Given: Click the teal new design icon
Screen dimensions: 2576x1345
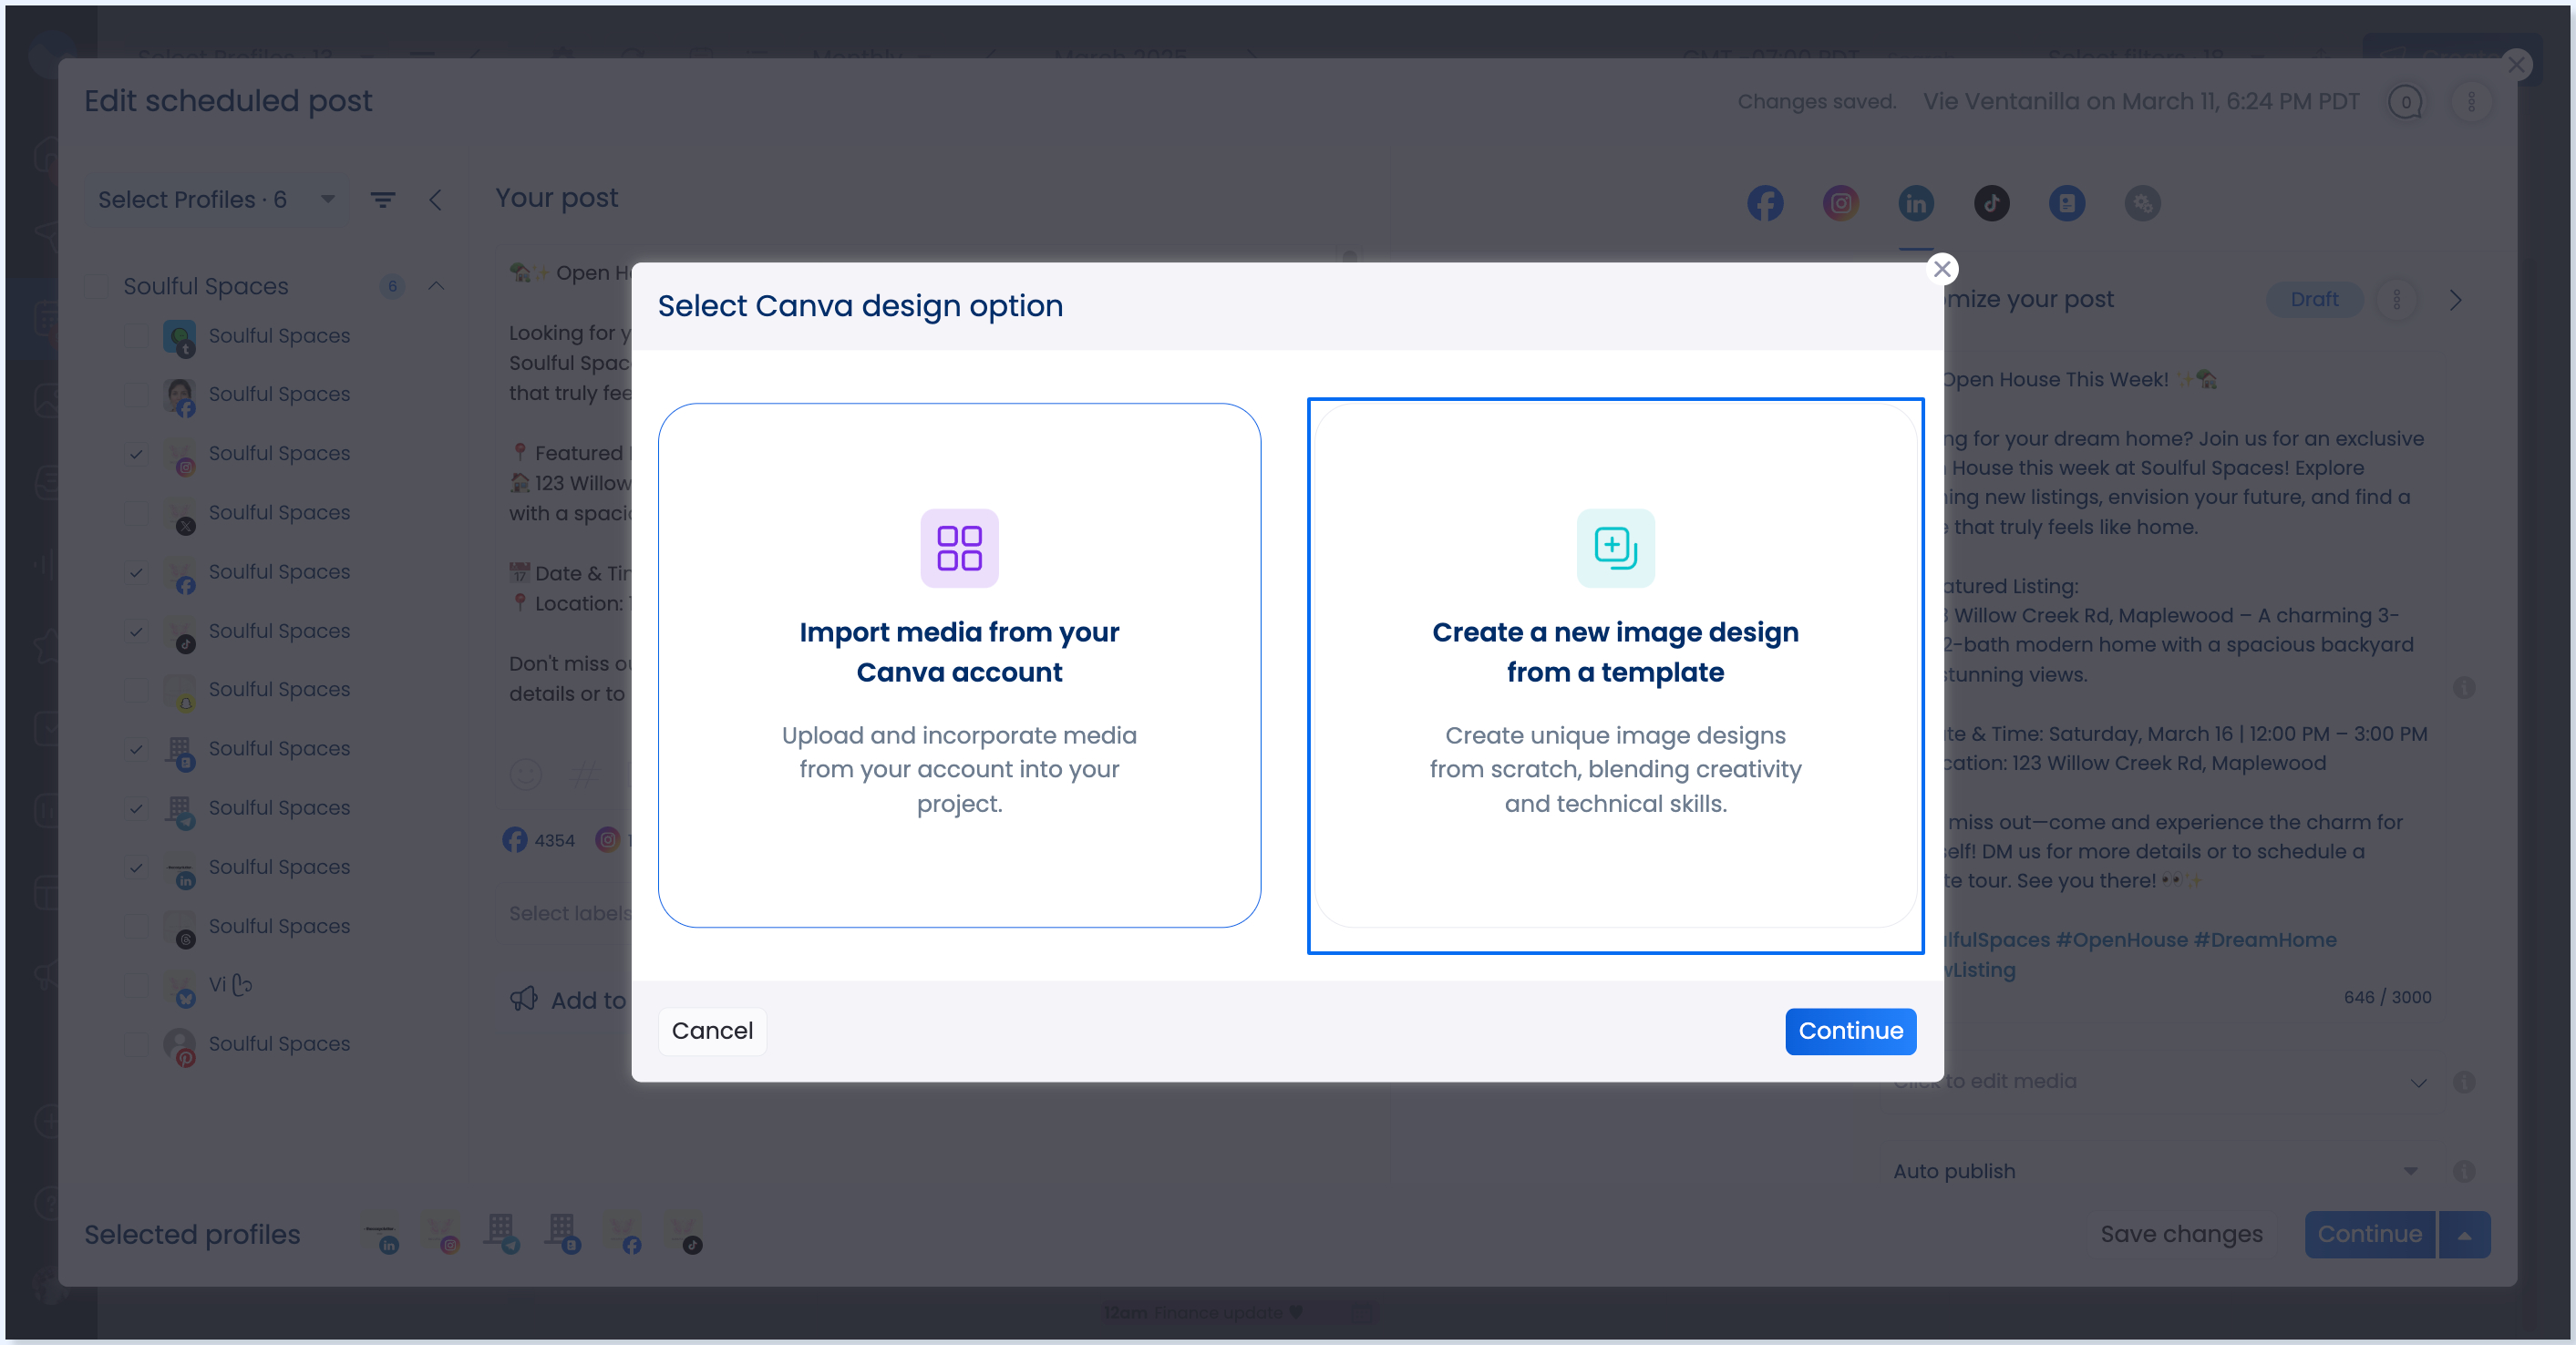Looking at the screenshot, I should [x=1615, y=548].
